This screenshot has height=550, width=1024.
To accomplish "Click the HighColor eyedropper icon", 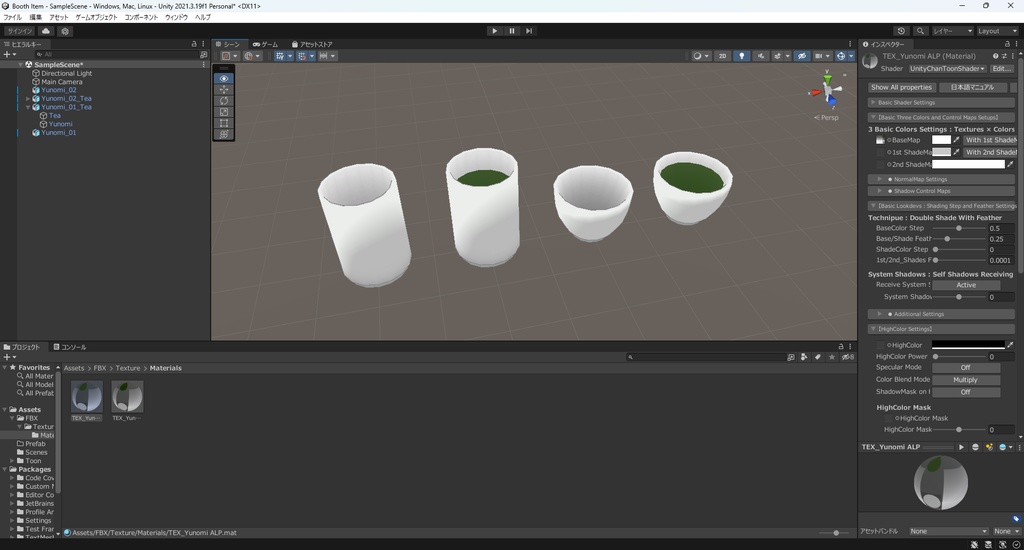I will pyautogui.click(x=1010, y=345).
